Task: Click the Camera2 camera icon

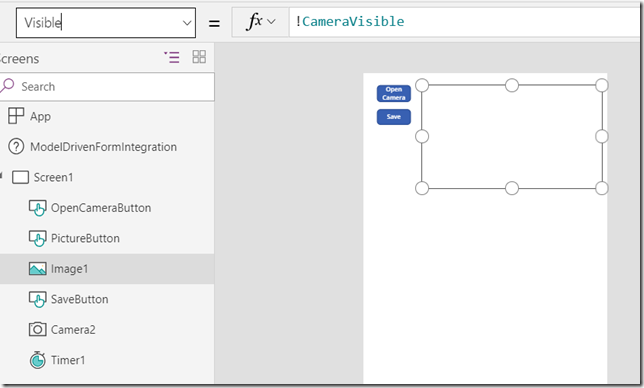Action: 37,329
